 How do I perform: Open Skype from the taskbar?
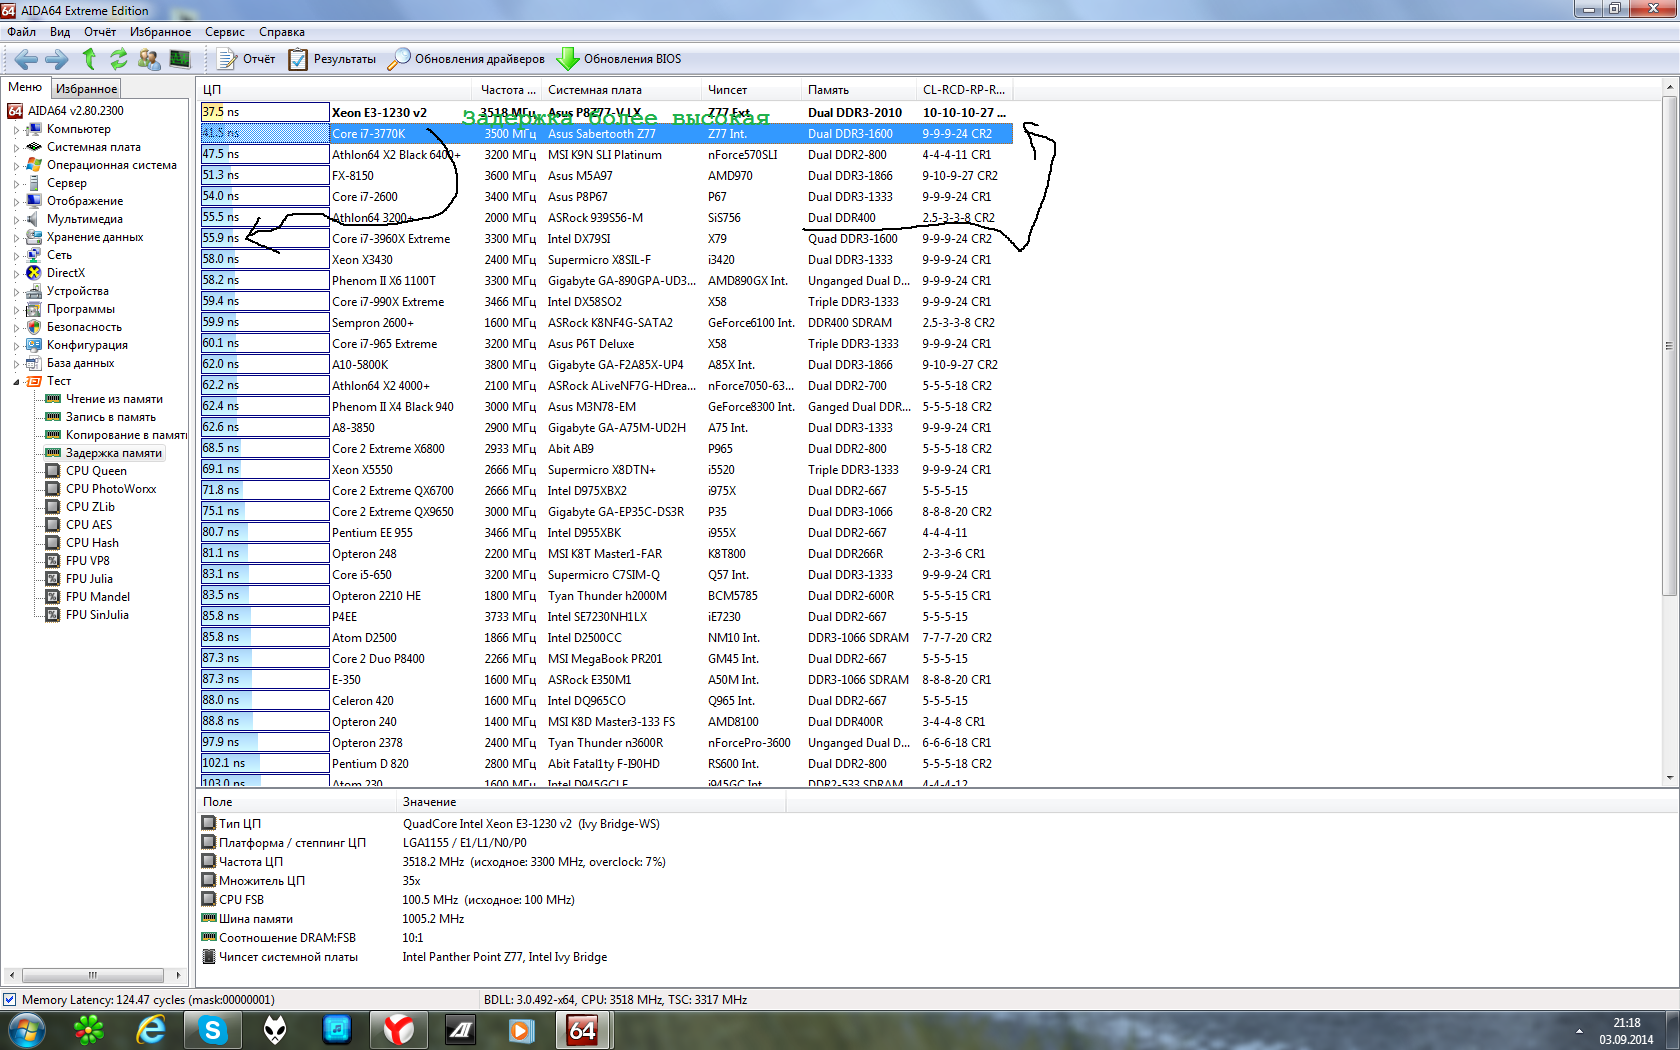pyautogui.click(x=213, y=1030)
